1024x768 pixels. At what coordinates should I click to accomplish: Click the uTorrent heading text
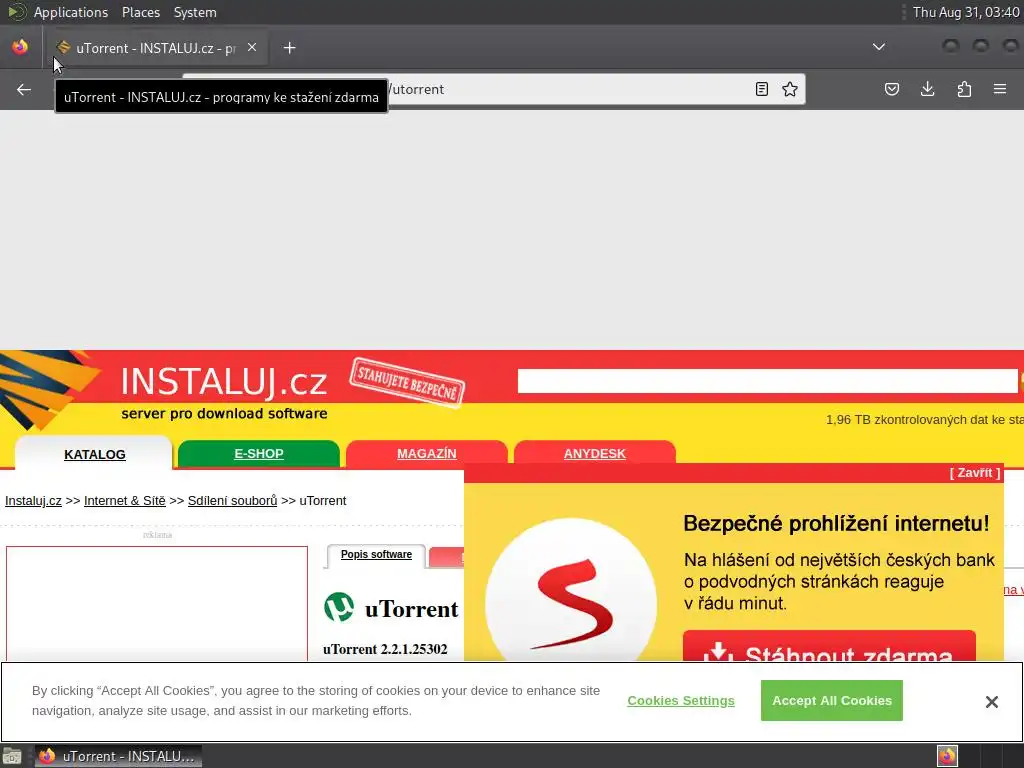coord(411,609)
